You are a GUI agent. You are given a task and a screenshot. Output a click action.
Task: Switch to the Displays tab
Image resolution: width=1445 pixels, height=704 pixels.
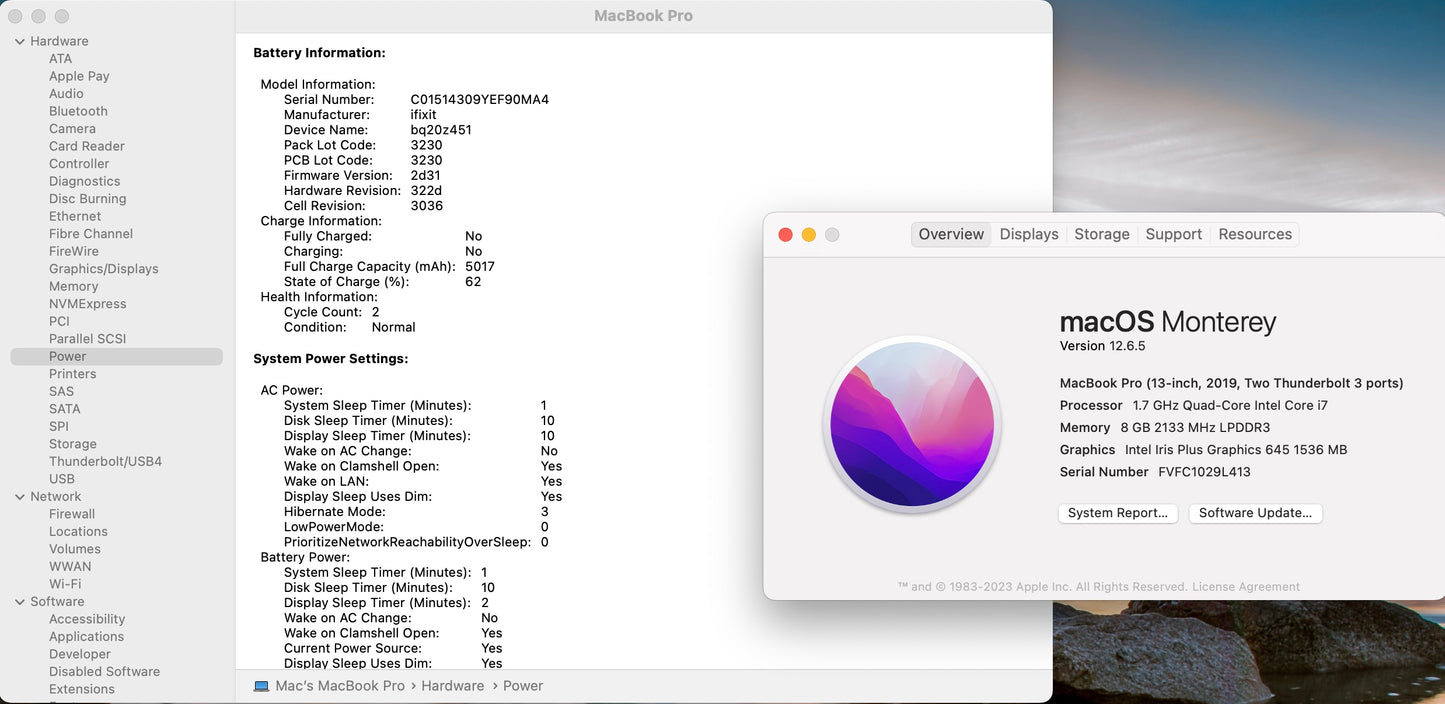1028,234
